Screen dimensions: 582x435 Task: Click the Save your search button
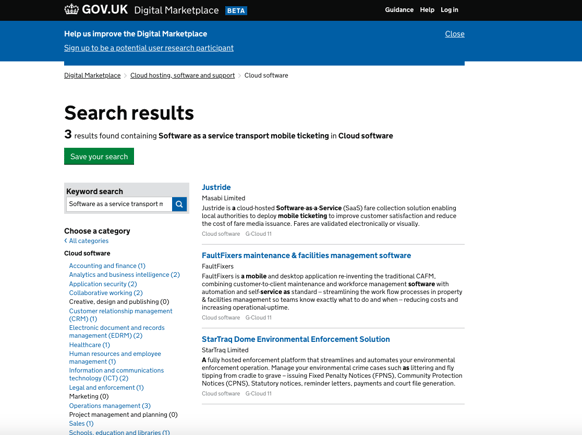point(99,156)
